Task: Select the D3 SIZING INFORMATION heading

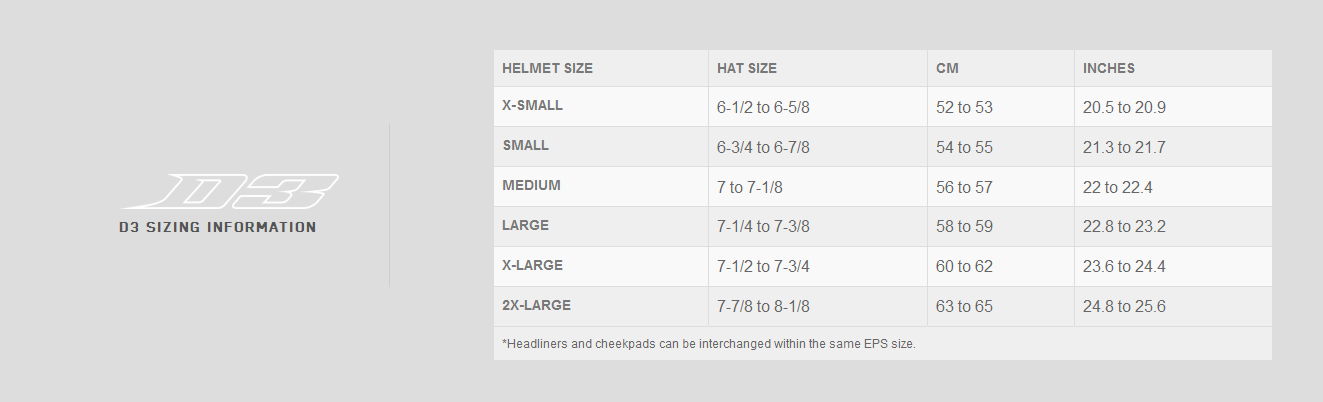Action: [218, 227]
